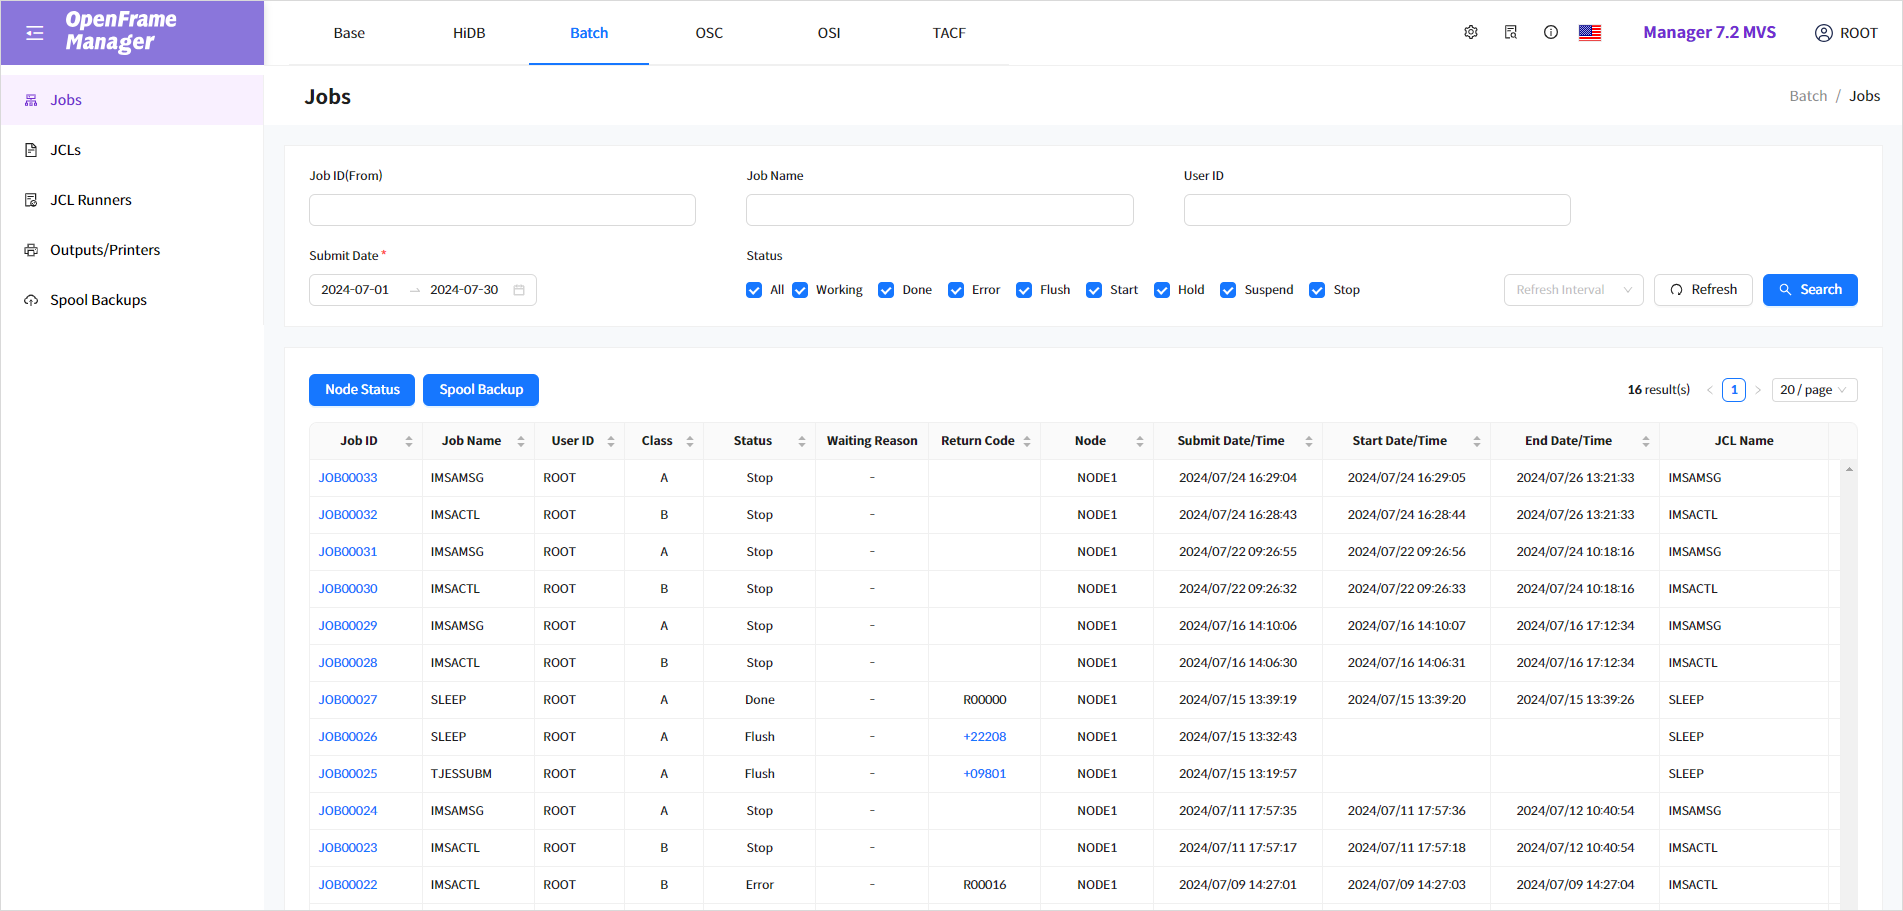
Task: Sort by Node column arrows
Action: pyautogui.click(x=1140, y=441)
